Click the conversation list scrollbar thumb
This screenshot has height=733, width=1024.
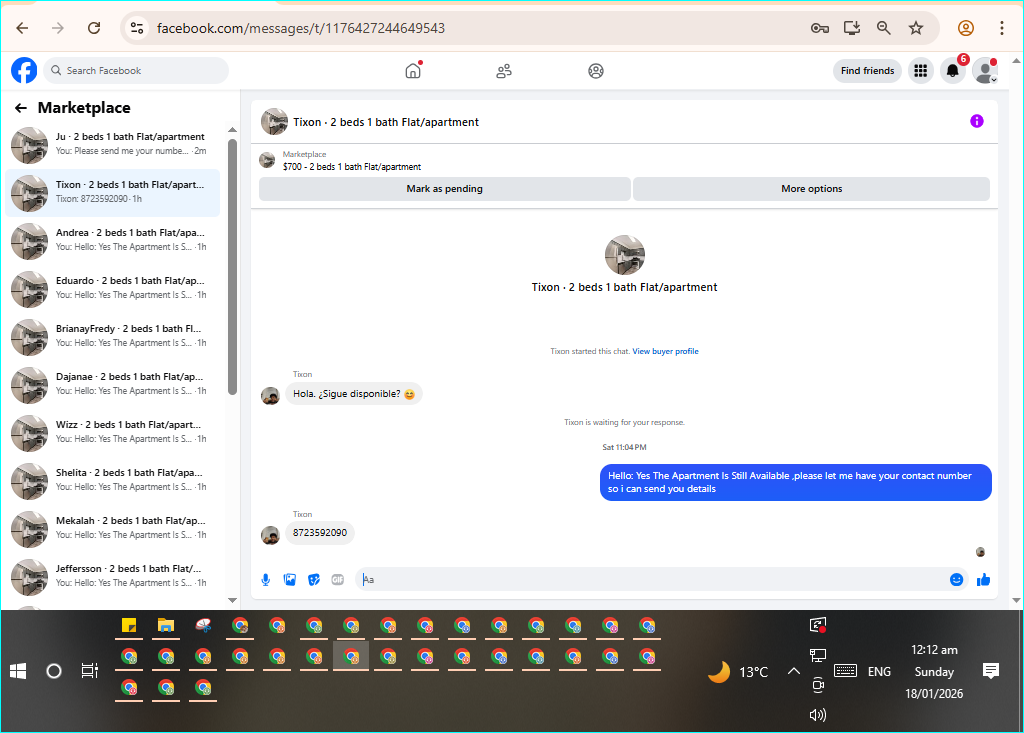click(x=232, y=267)
